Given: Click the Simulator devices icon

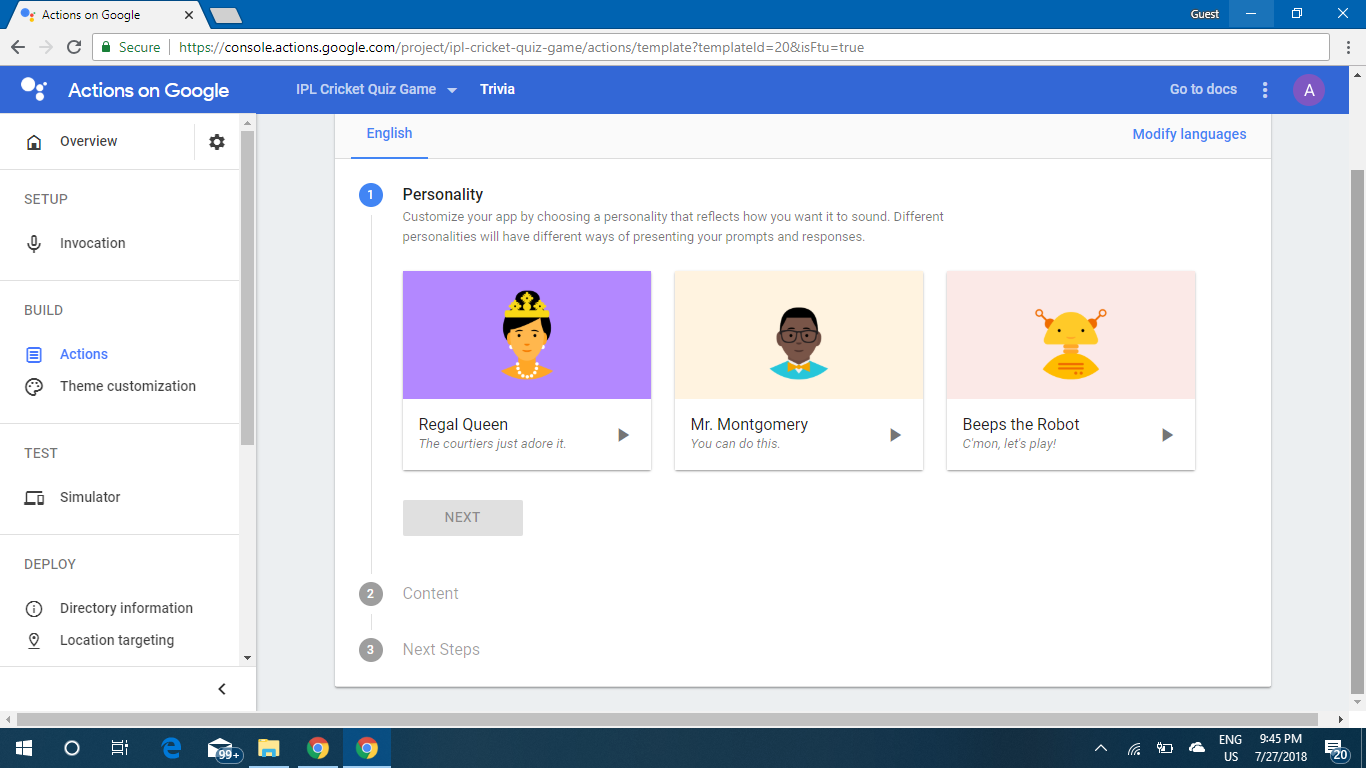Looking at the screenshot, I should [34, 498].
